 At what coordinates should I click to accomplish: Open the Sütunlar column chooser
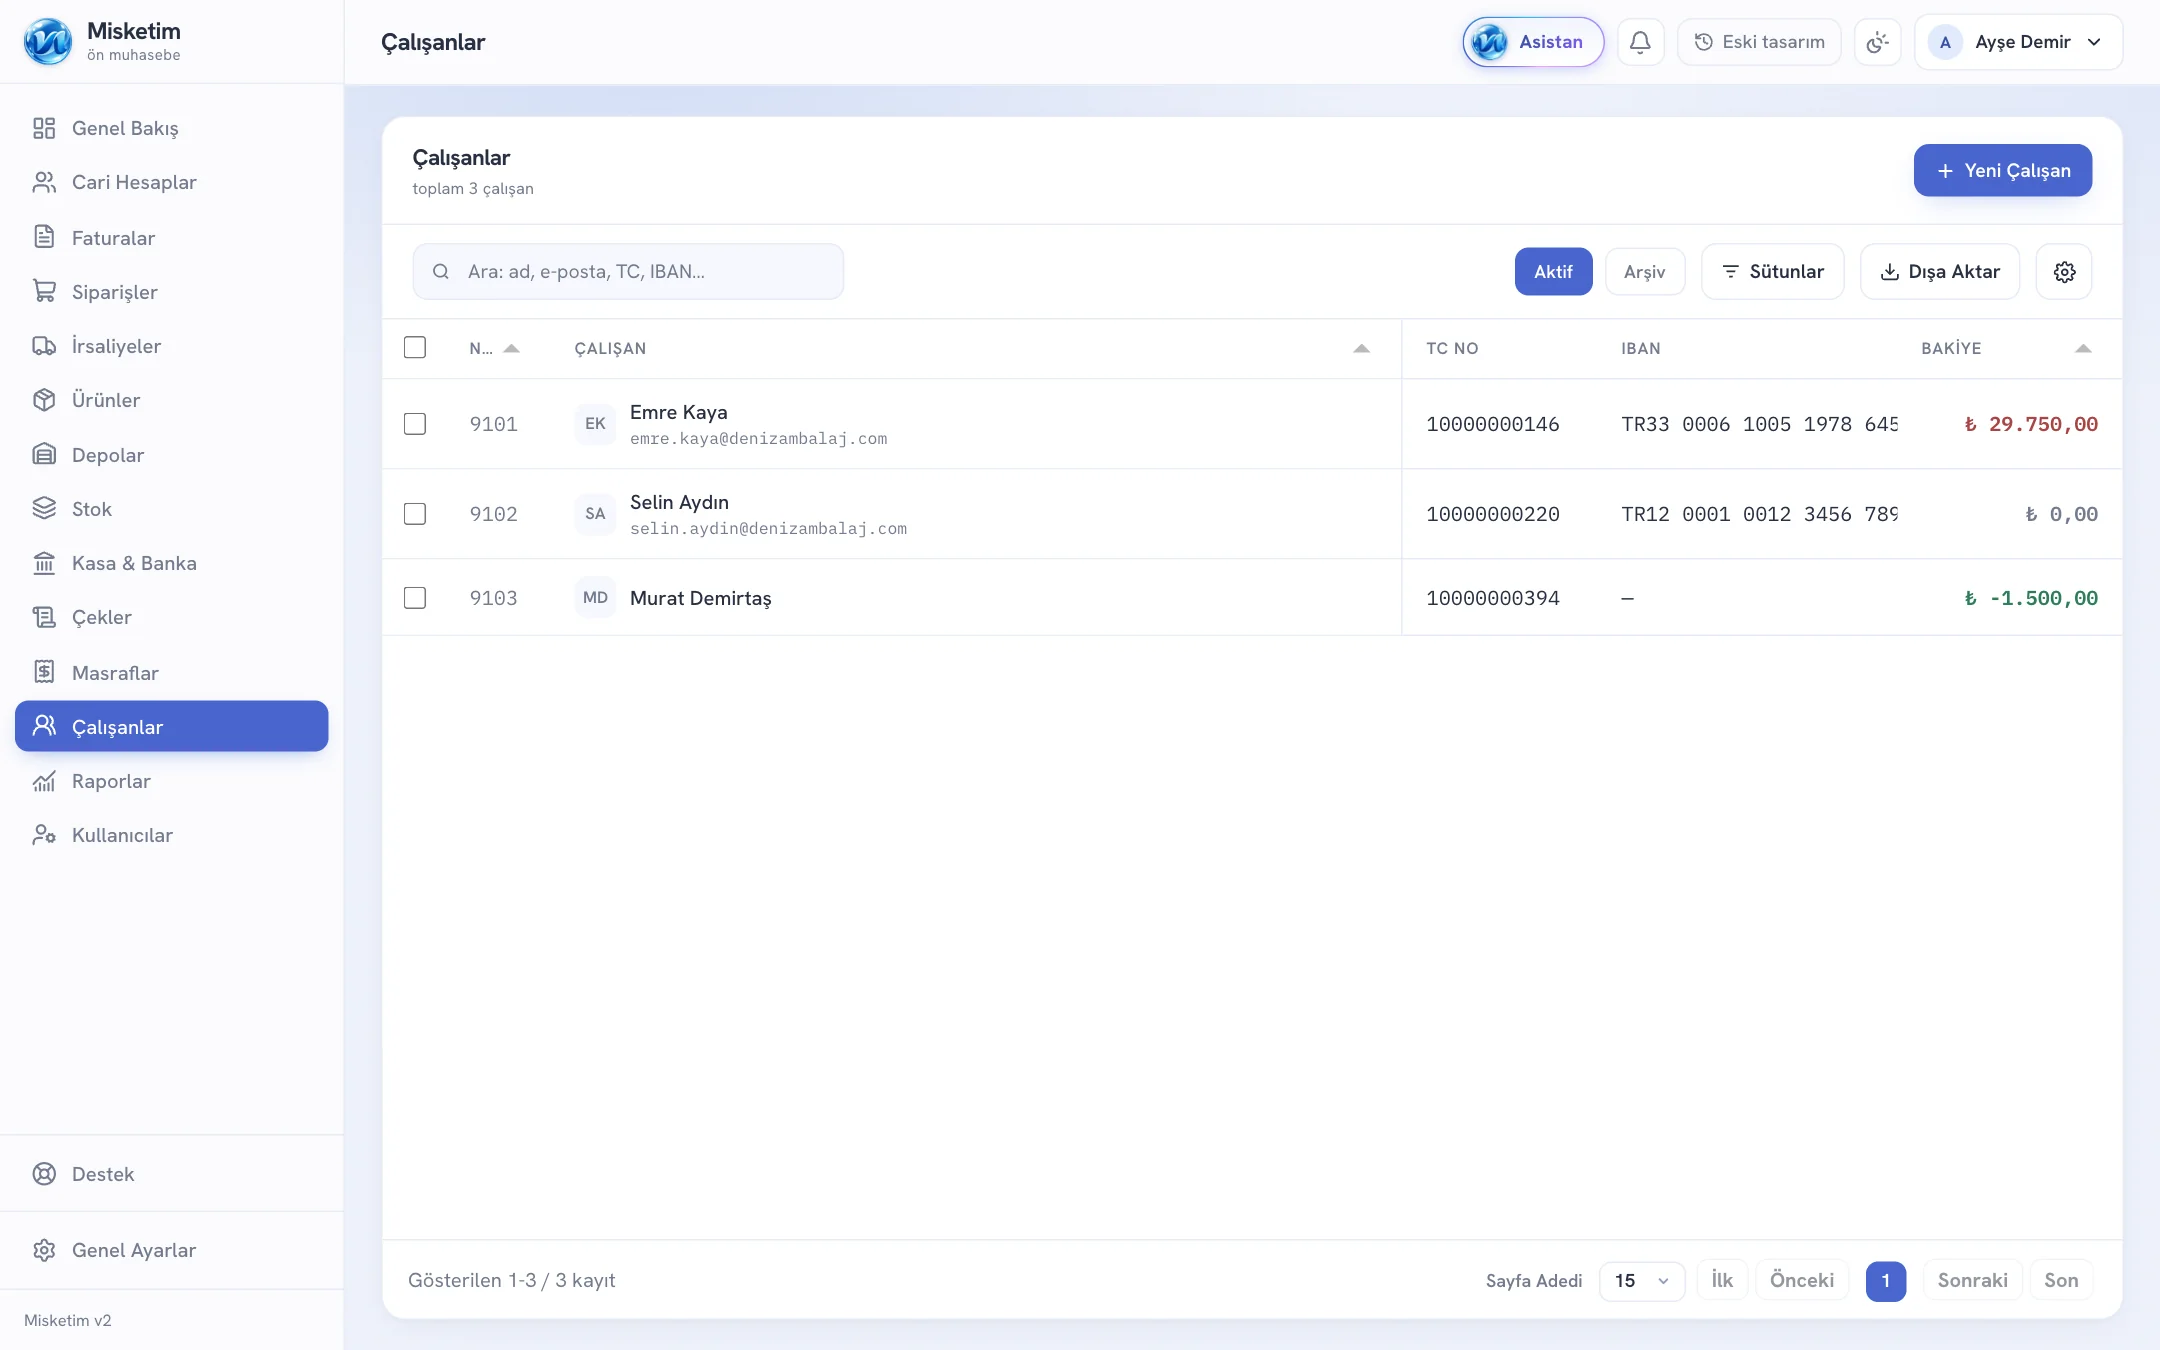pos(1772,272)
